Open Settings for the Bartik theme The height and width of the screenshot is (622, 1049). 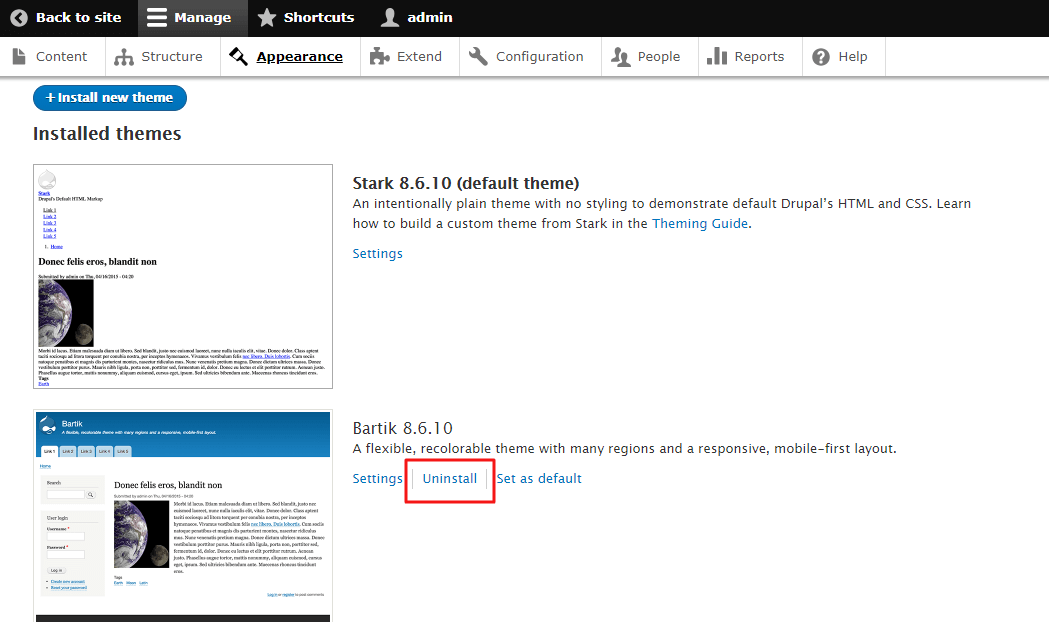(377, 478)
